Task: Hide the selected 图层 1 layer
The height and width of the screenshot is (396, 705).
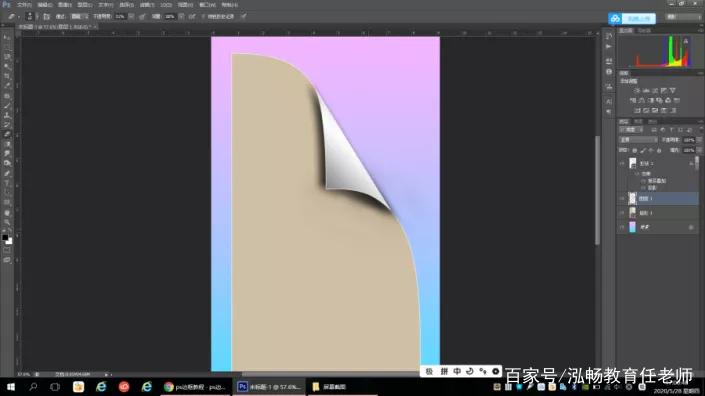Action: pyautogui.click(x=622, y=198)
